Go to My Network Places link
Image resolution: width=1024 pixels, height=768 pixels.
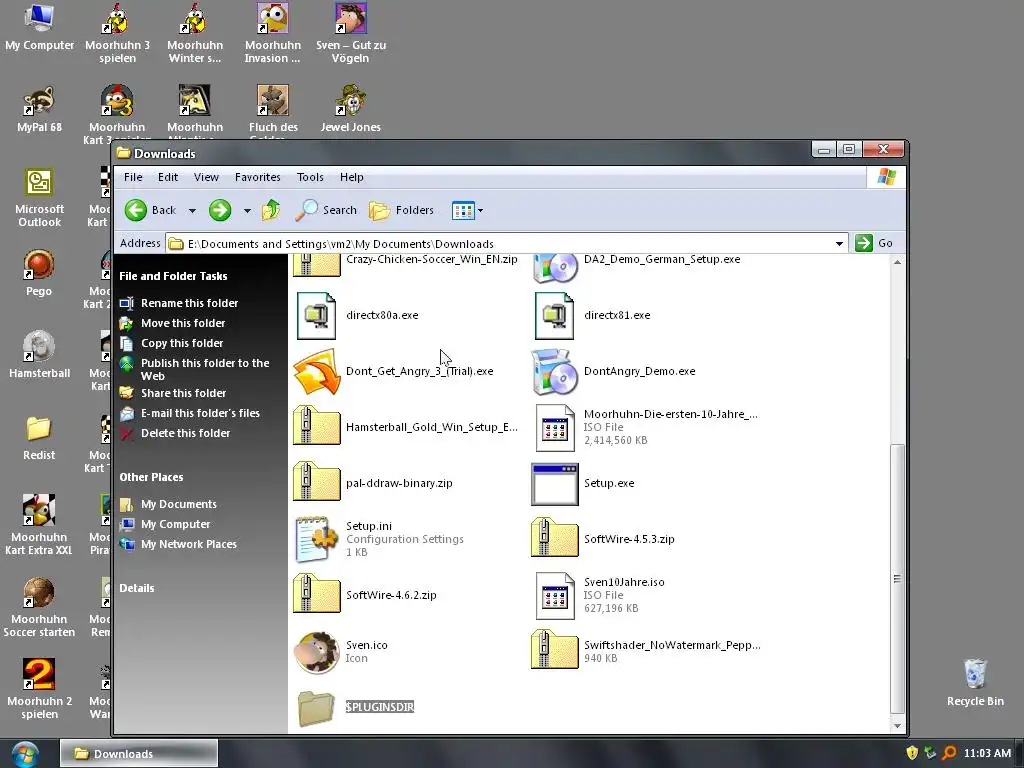pos(189,544)
